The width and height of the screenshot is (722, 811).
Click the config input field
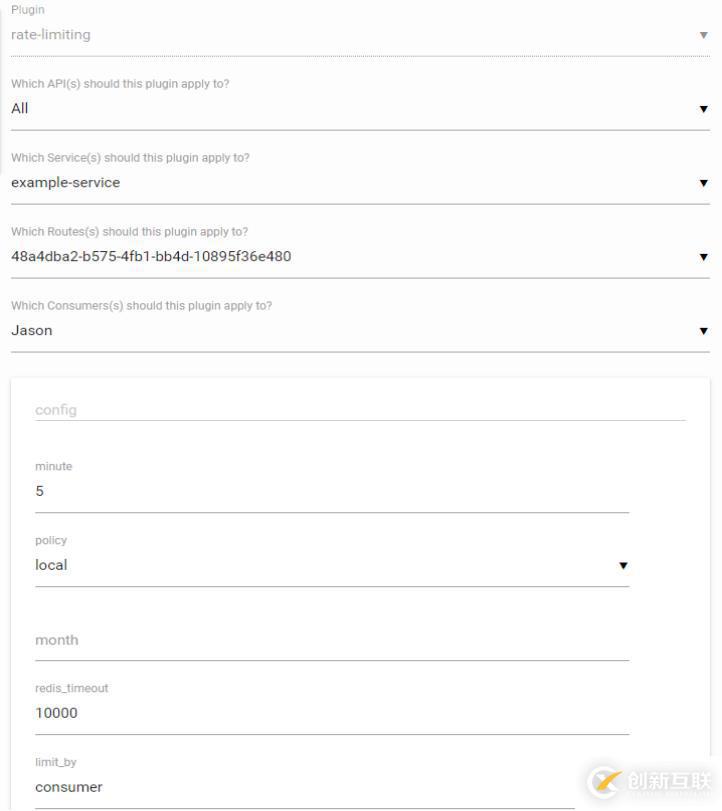[360, 410]
